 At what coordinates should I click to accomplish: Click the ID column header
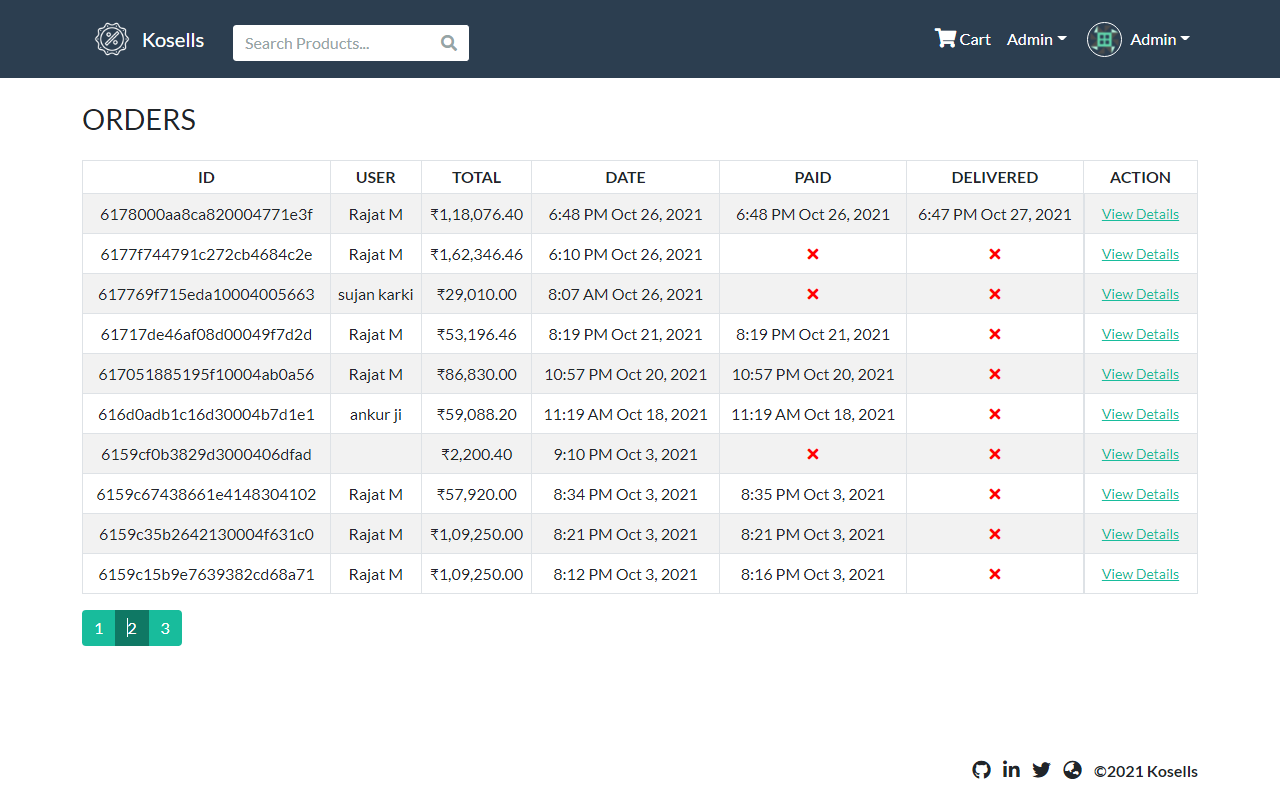point(206,177)
